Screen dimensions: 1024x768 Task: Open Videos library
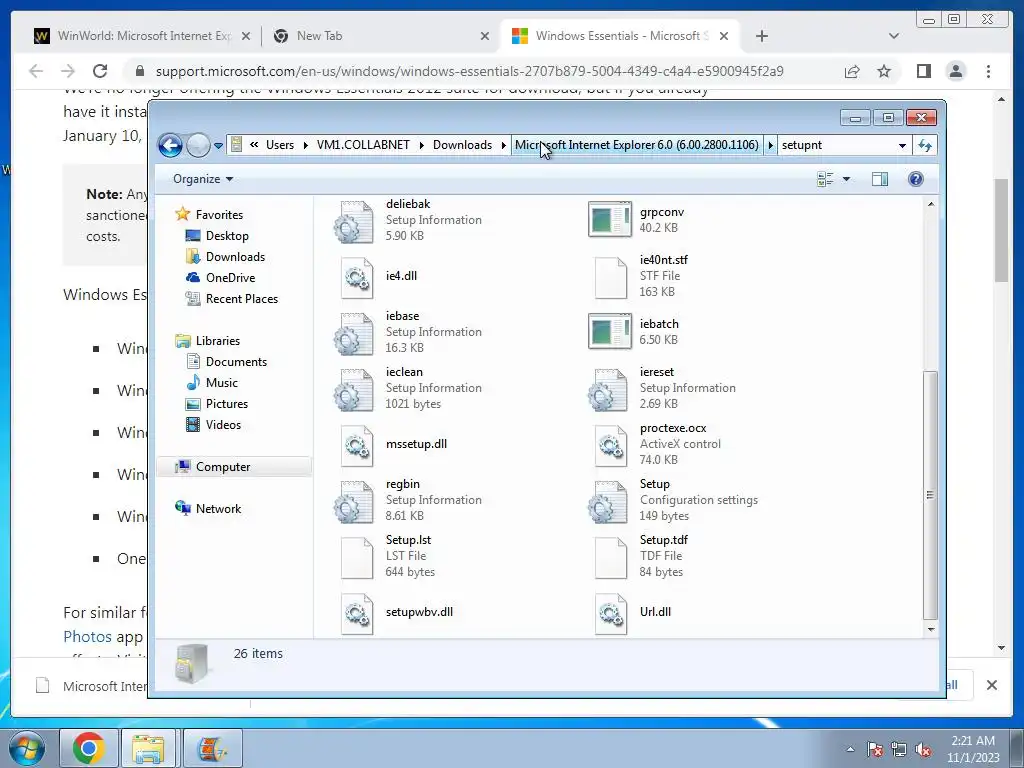[x=223, y=424]
